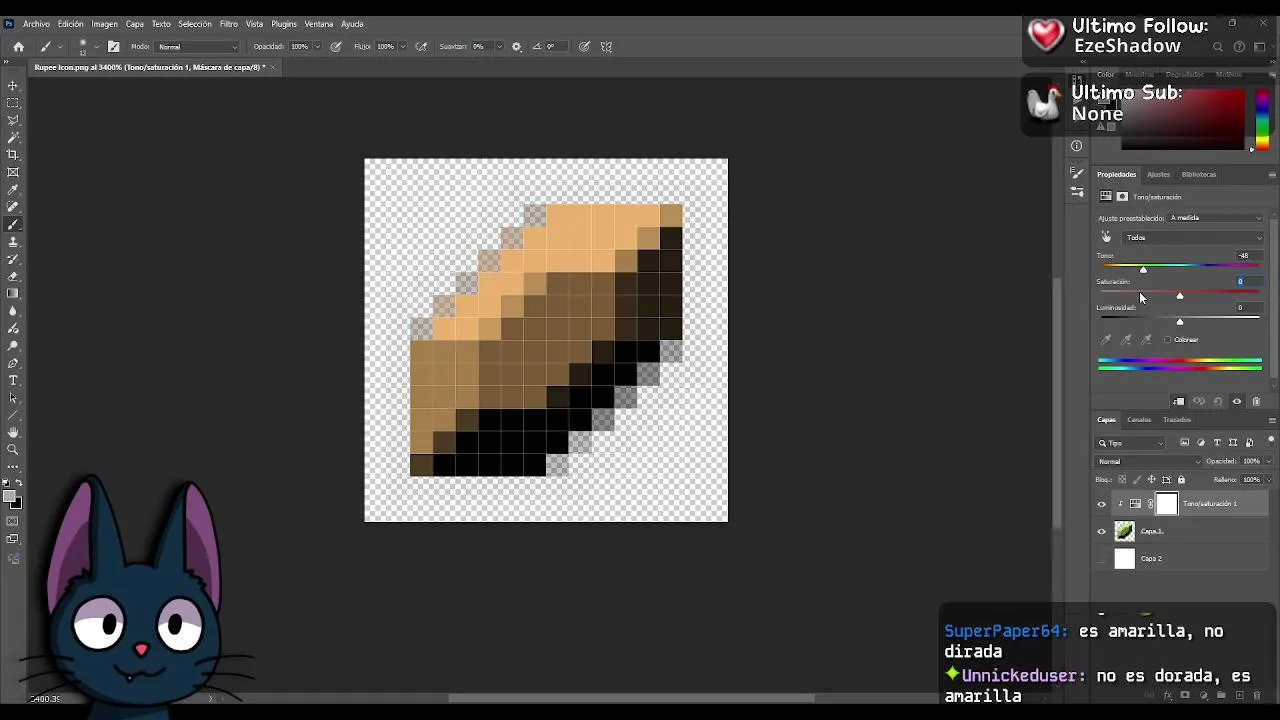The image size is (1280, 720).
Task: Select the Crop tool
Action: [x=13, y=155]
